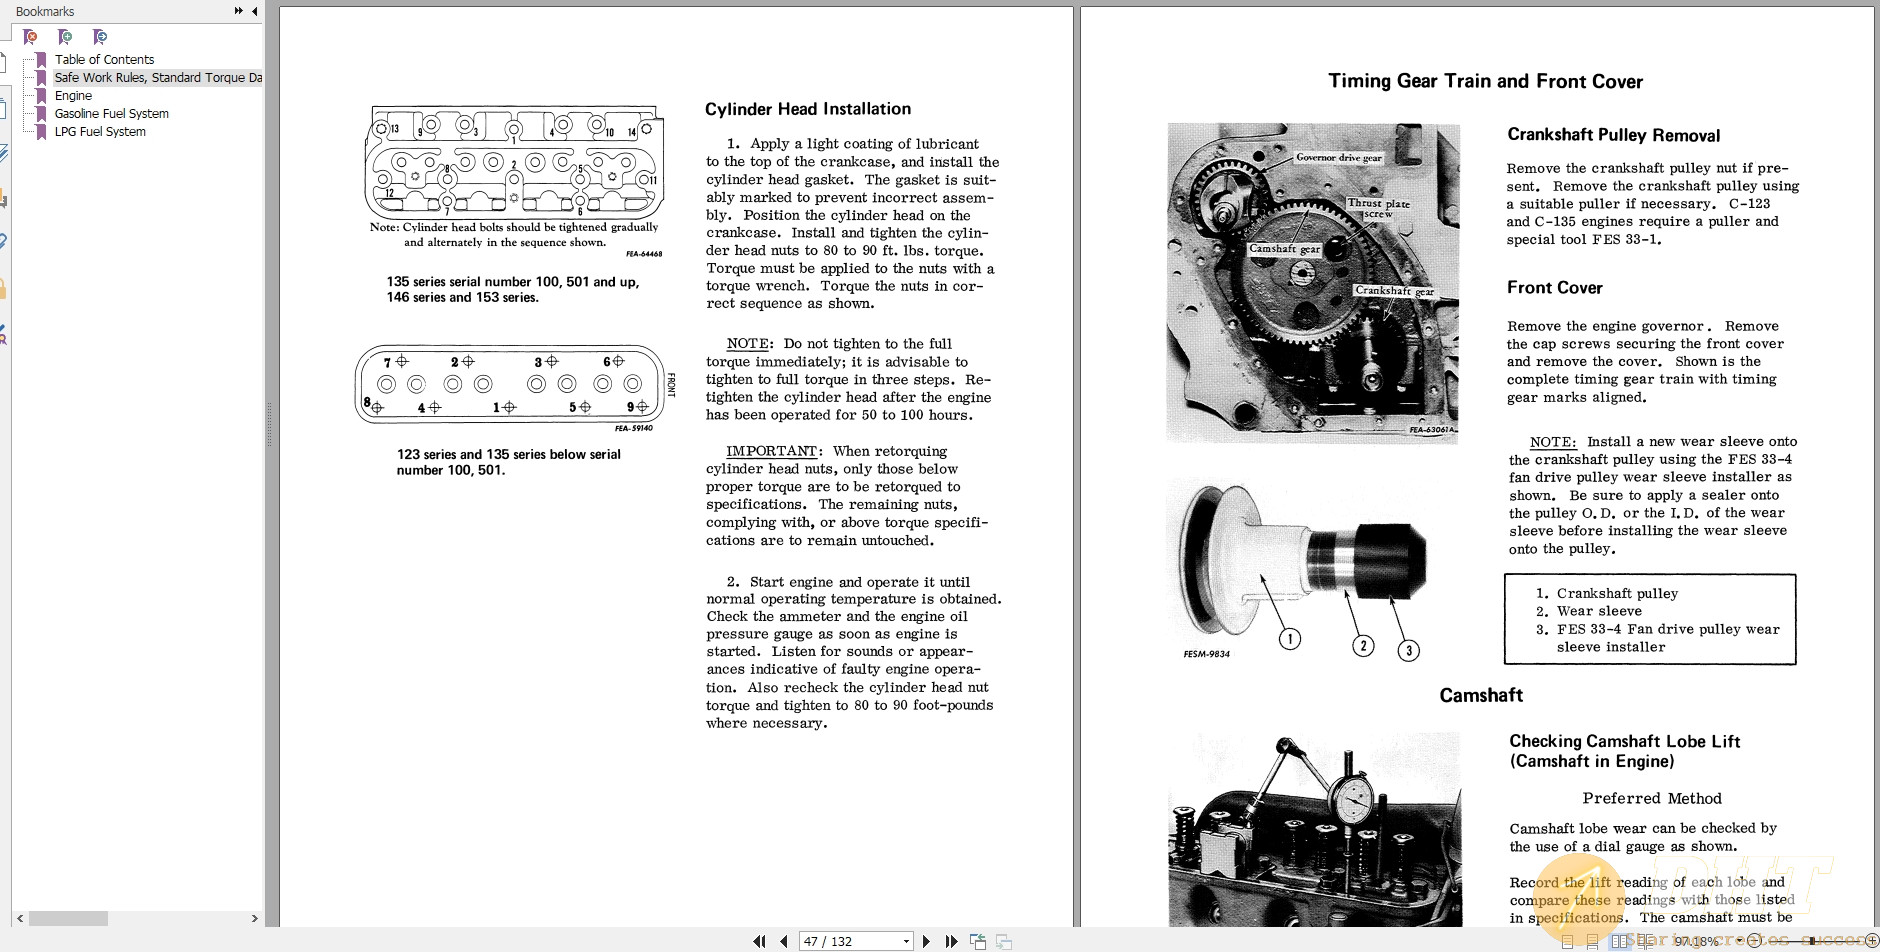
Task: Open the Bookmarks panel options chevron
Action: click(238, 11)
